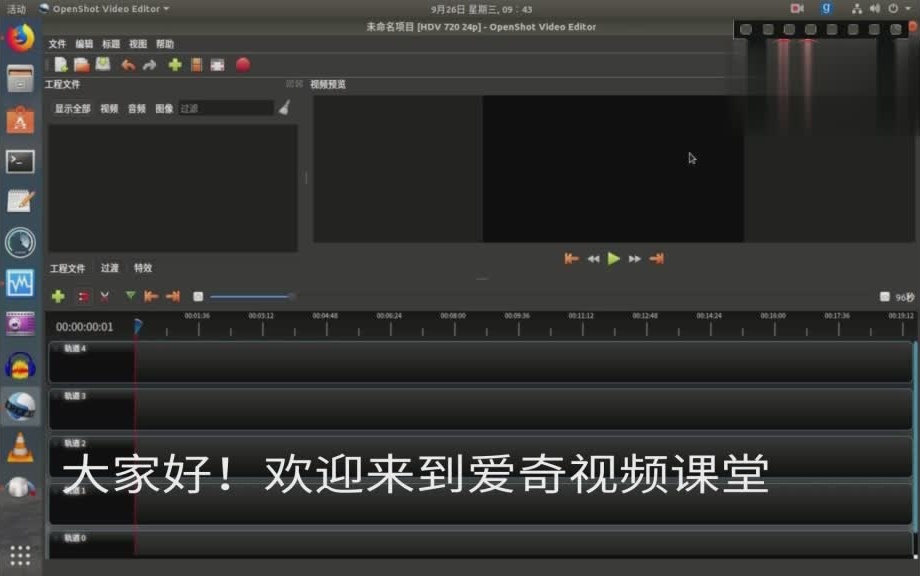Open OpenShot Video Editor app menu dropdown
This screenshot has height=576, width=920.
(x=104, y=9)
